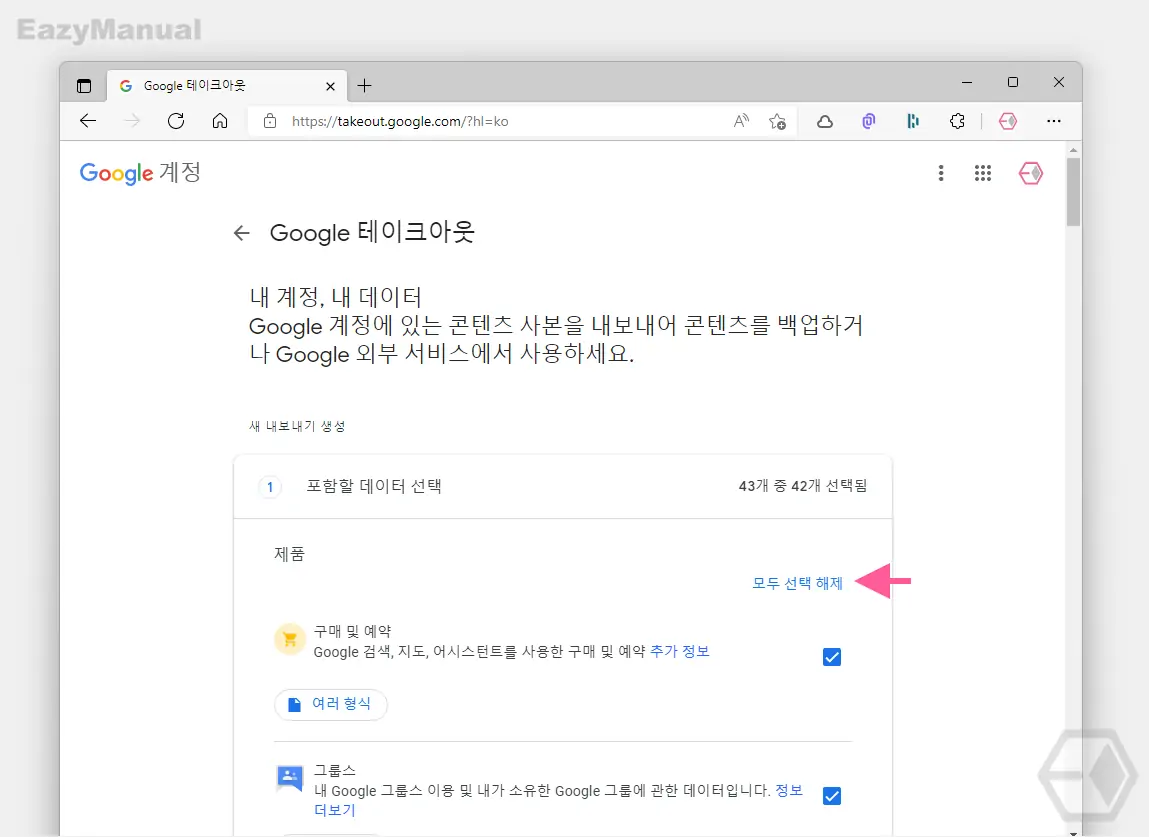Click the 여러 형식 button

pos(330,704)
